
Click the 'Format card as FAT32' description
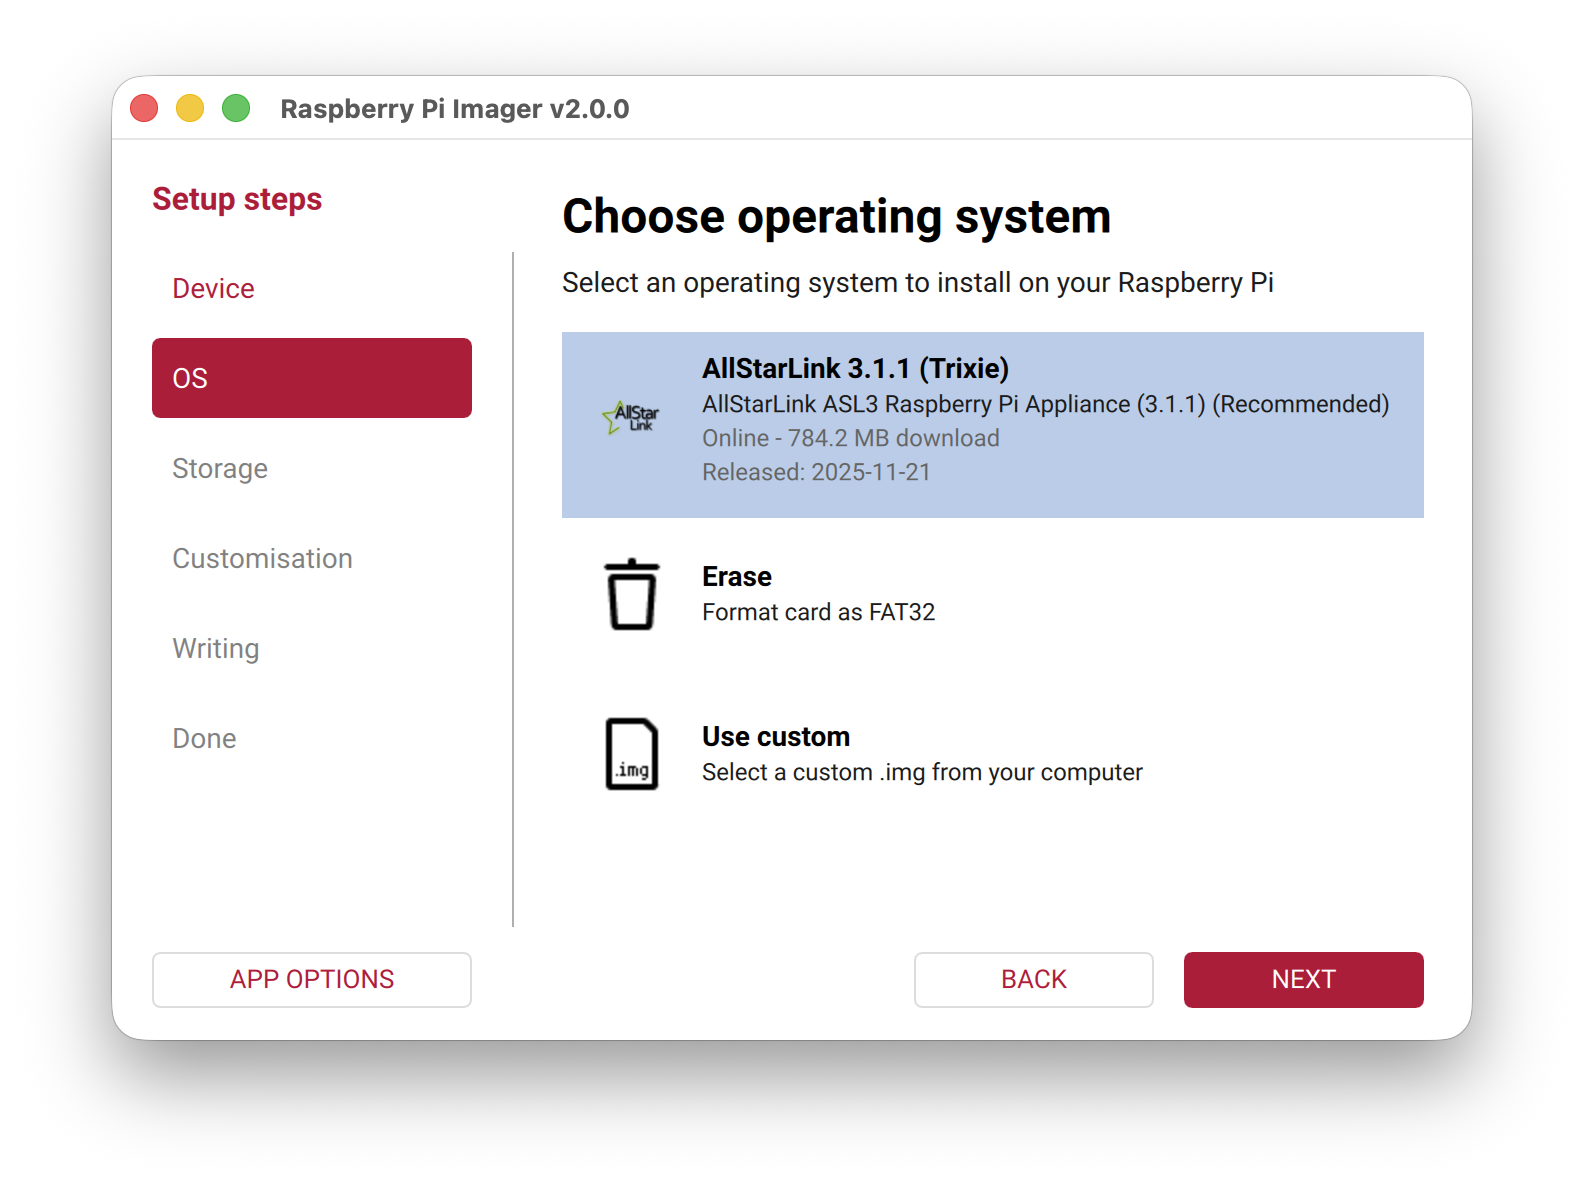point(818,612)
